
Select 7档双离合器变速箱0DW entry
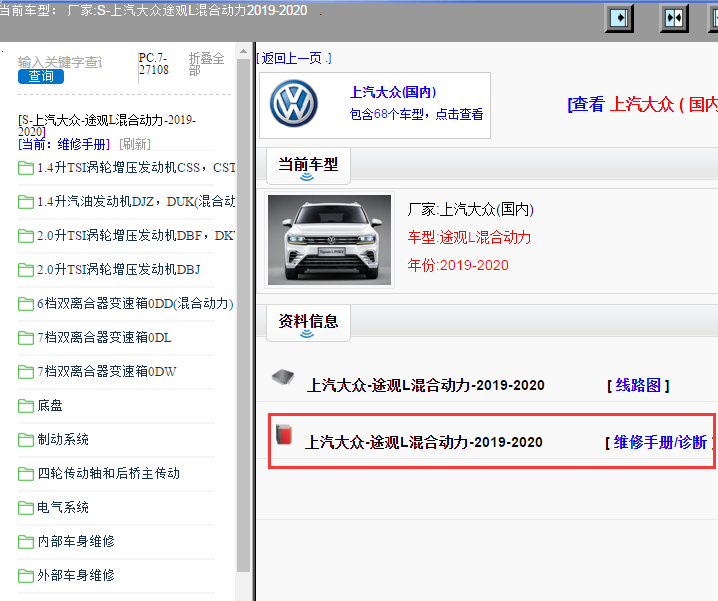[106, 372]
